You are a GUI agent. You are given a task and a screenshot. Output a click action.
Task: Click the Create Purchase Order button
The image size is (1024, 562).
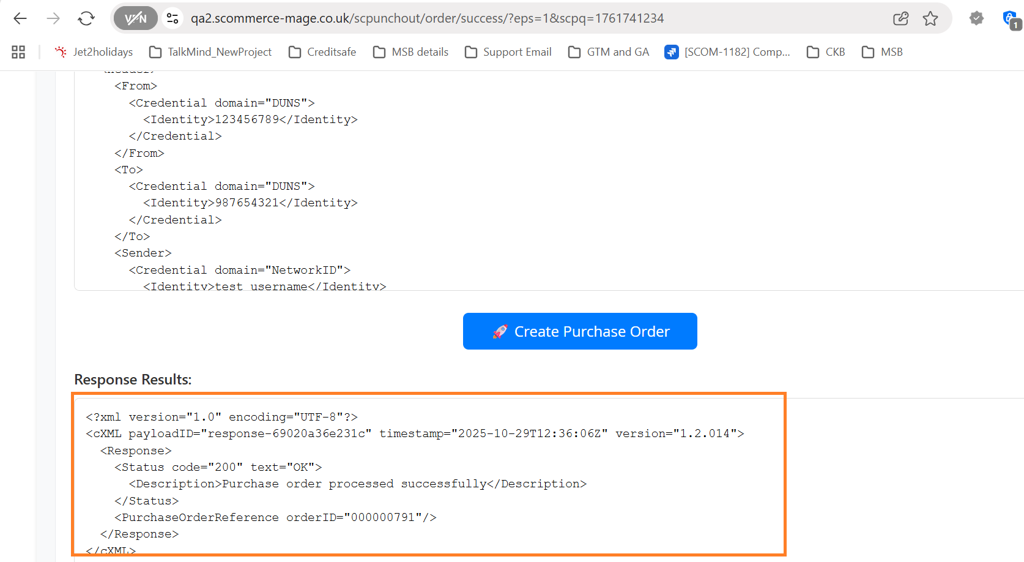tap(580, 331)
